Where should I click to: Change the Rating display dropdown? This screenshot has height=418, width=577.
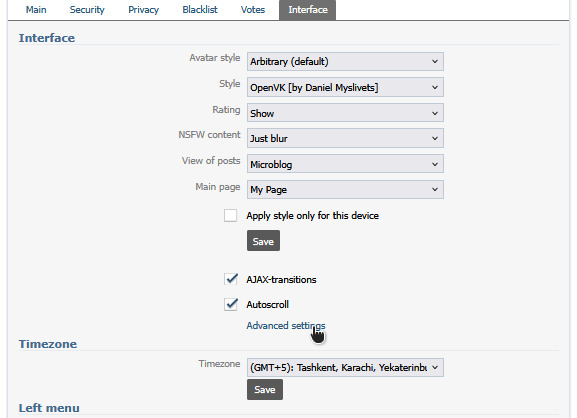(x=345, y=113)
